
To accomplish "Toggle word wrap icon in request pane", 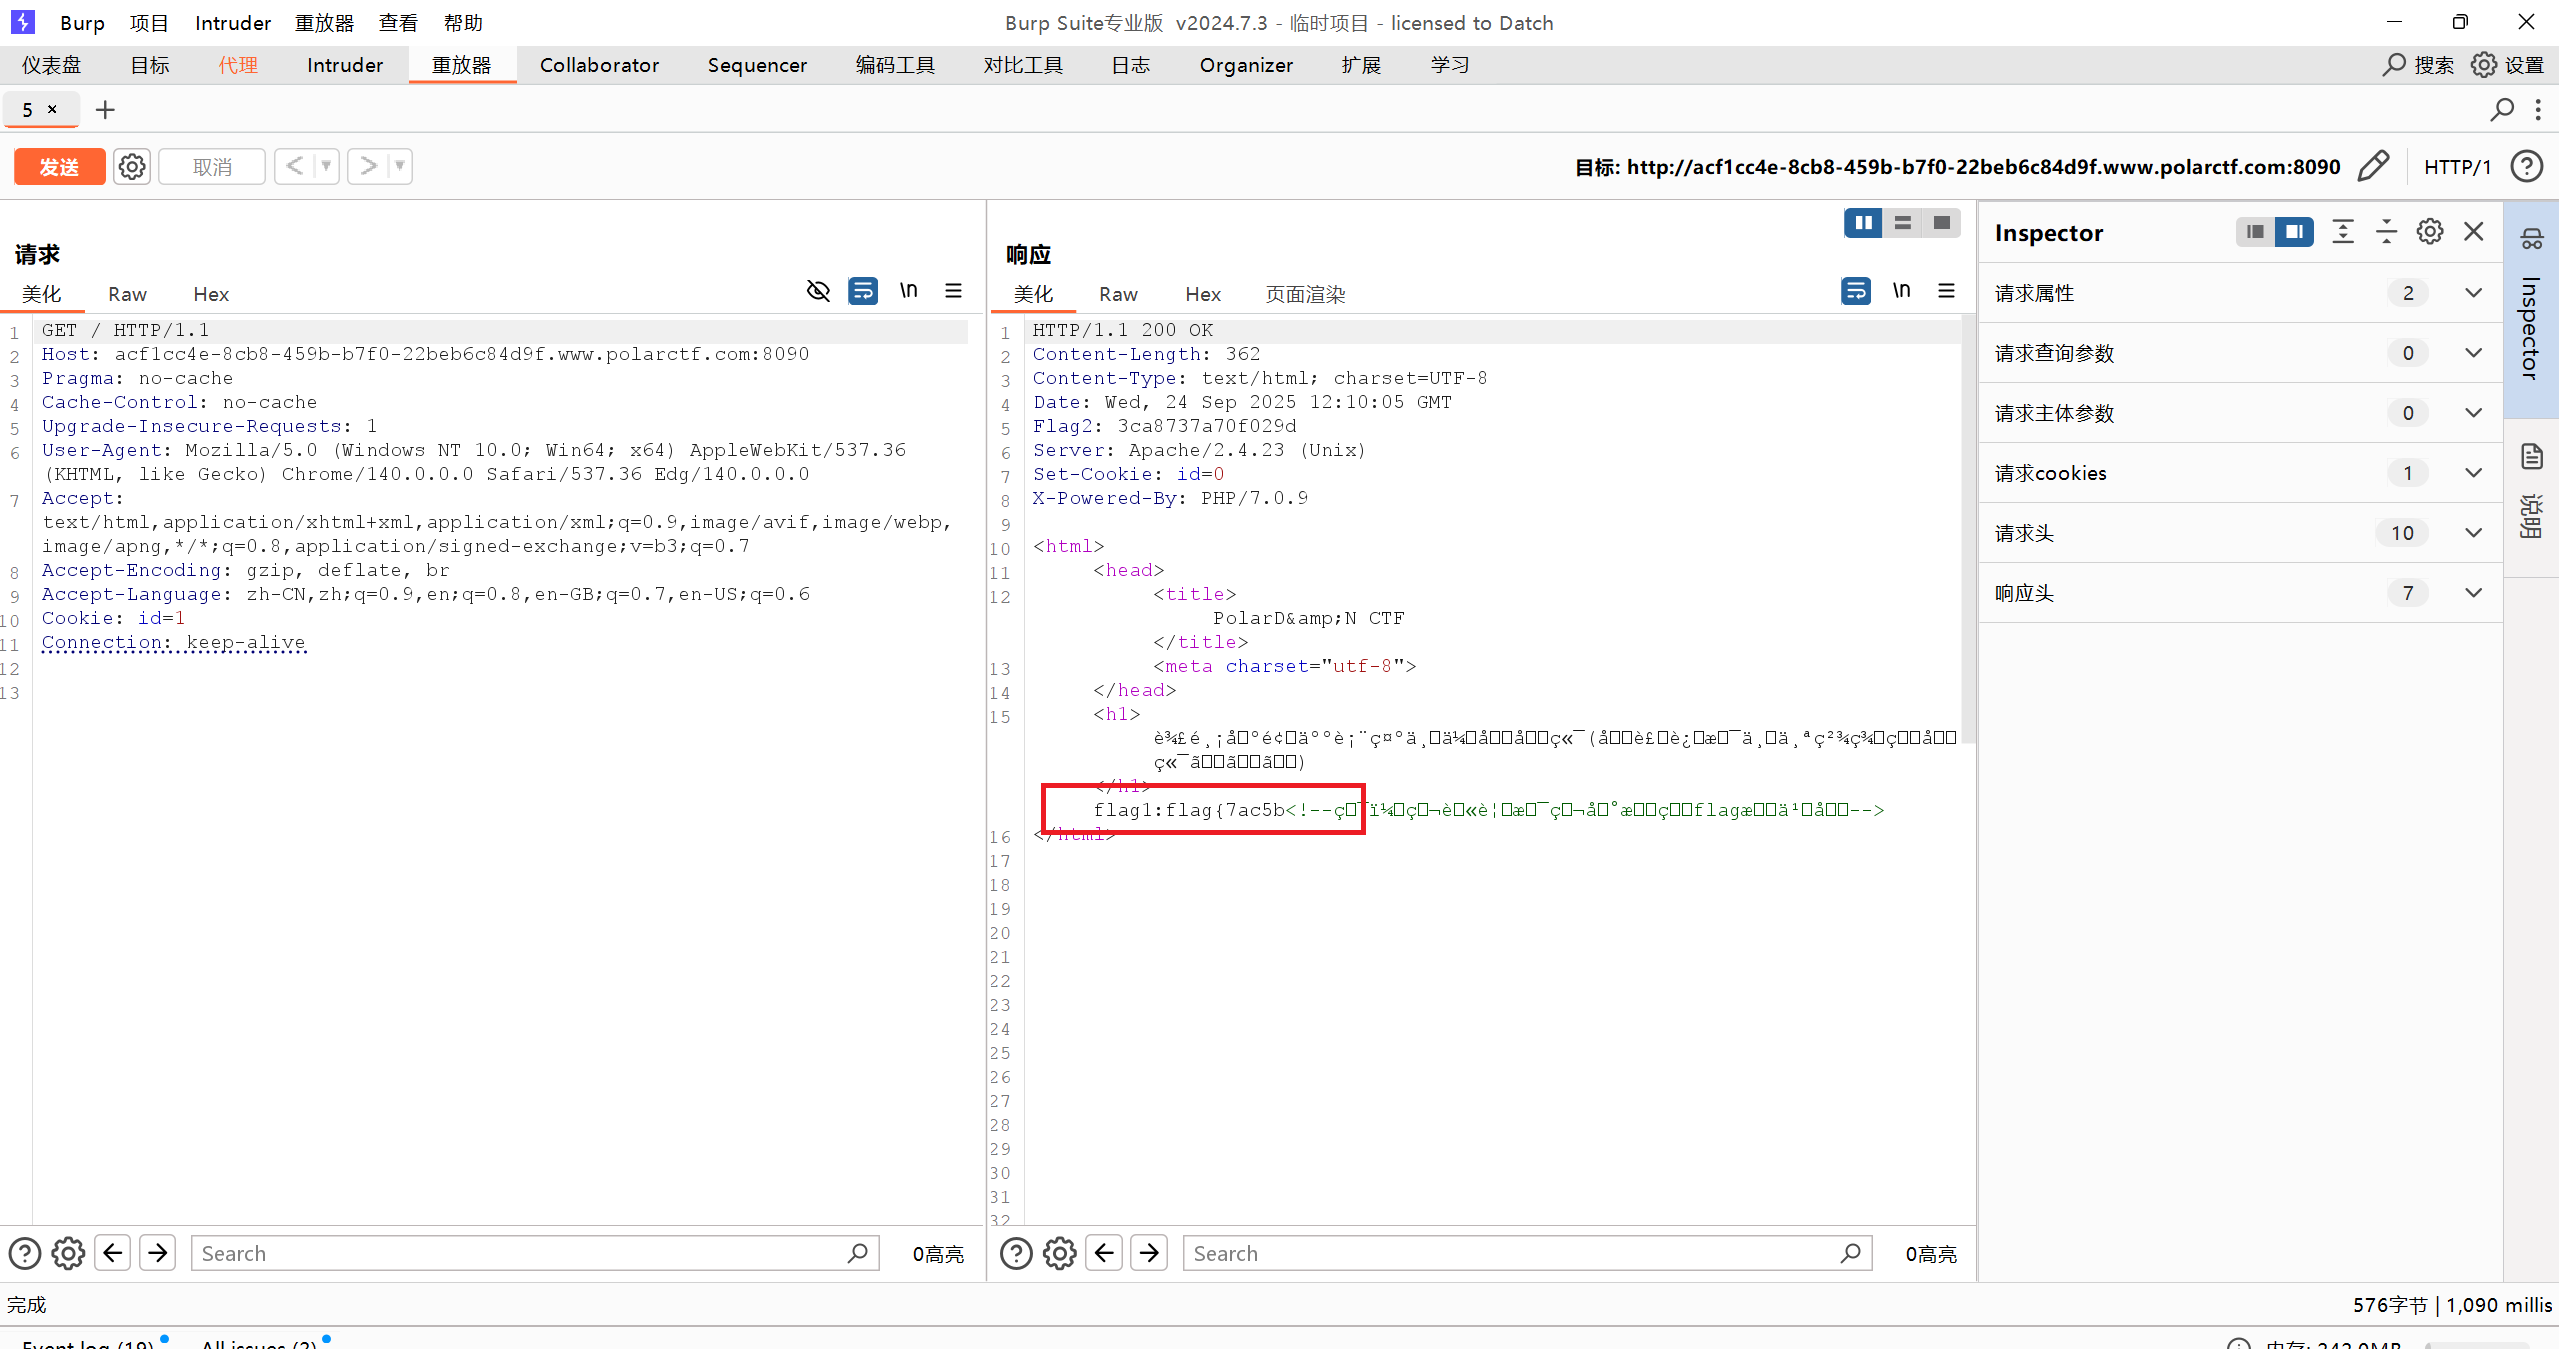I will tap(862, 291).
